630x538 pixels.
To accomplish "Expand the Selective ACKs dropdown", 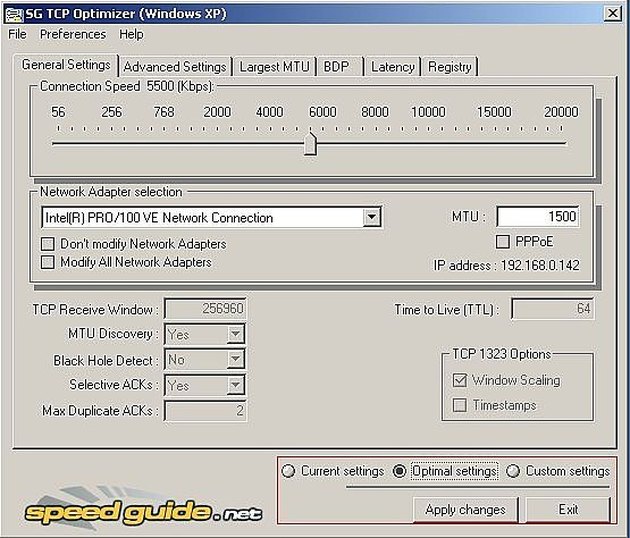I will click(235, 385).
